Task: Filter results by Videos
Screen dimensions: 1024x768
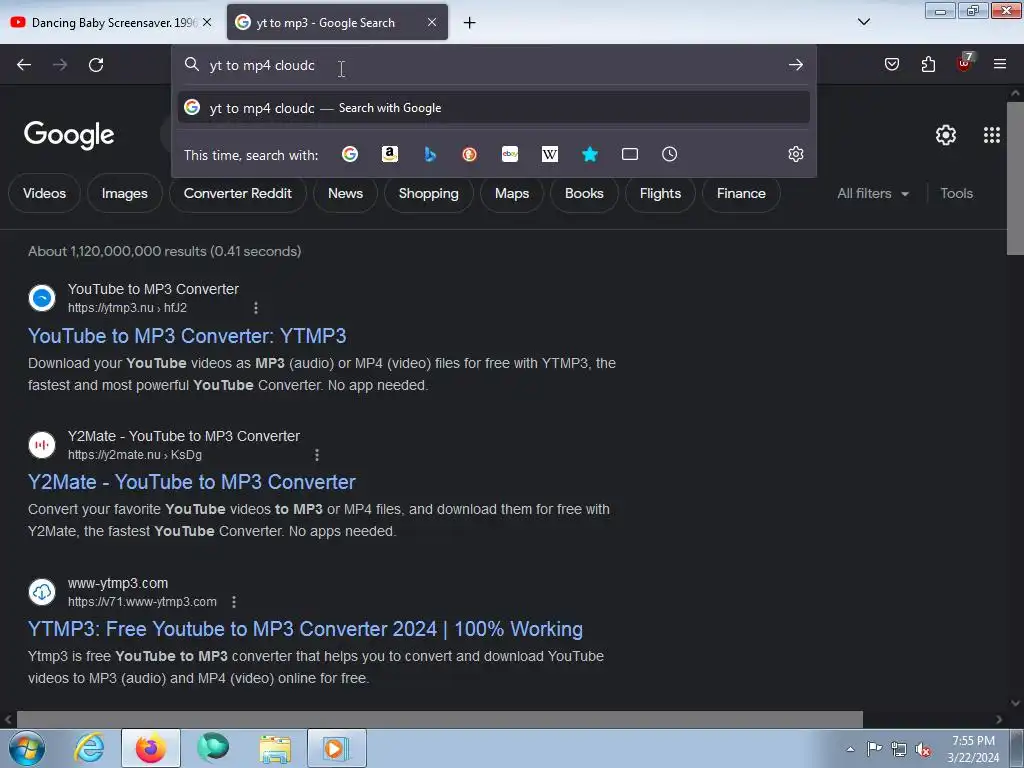Action: click(44, 193)
